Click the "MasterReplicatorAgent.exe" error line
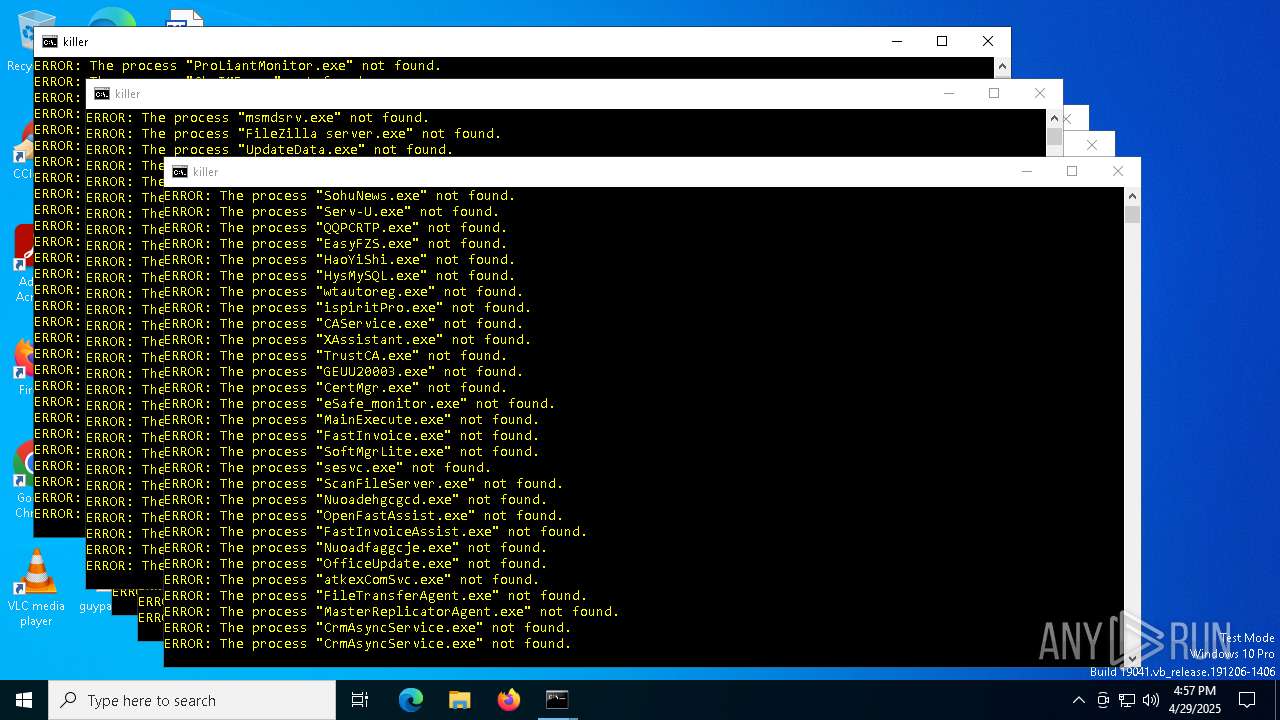The height and width of the screenshot is (720, 1280). pos(392,612)
